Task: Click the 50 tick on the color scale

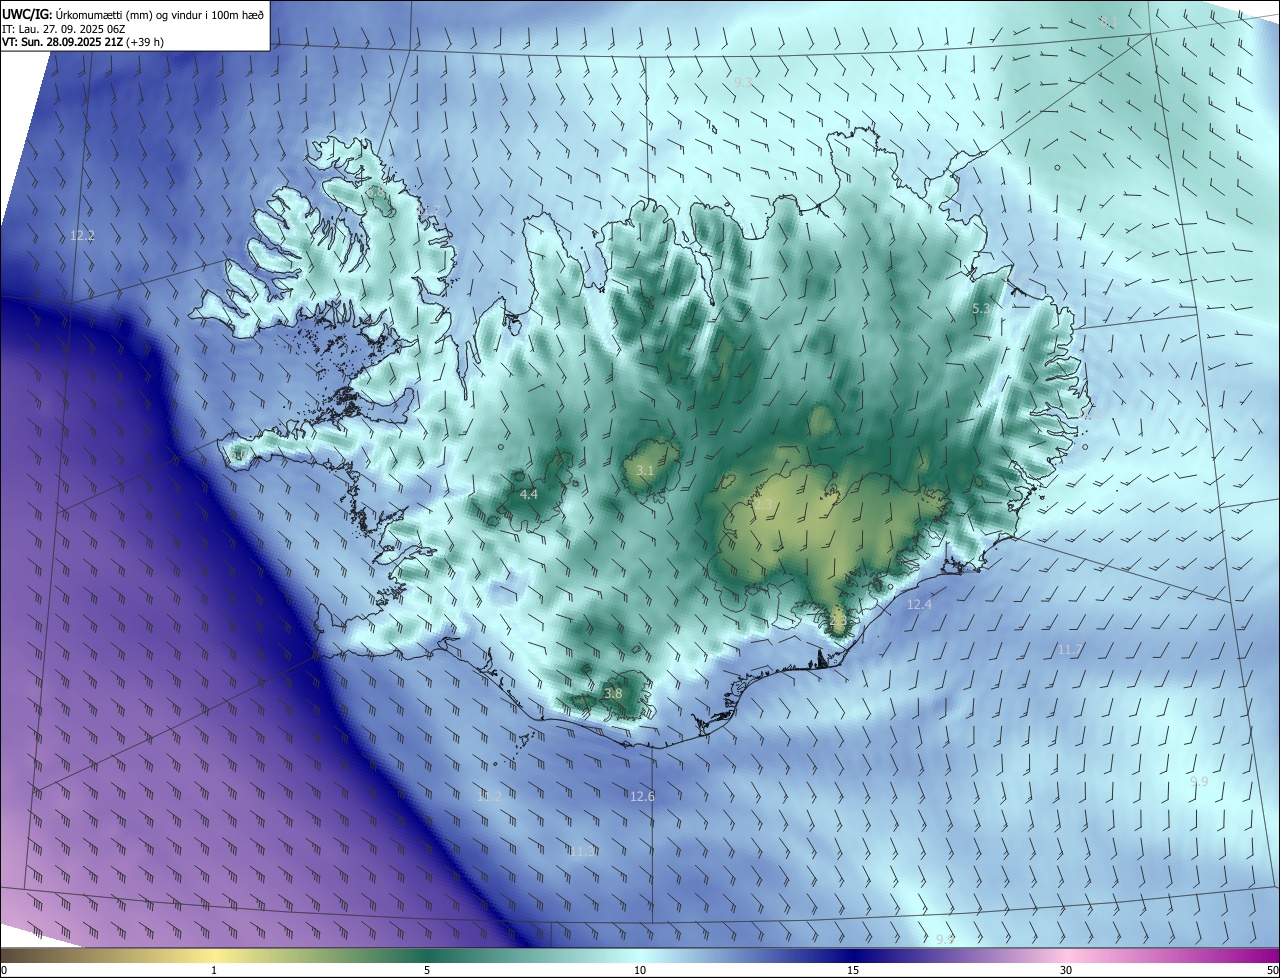Action: coord(1272,970)
